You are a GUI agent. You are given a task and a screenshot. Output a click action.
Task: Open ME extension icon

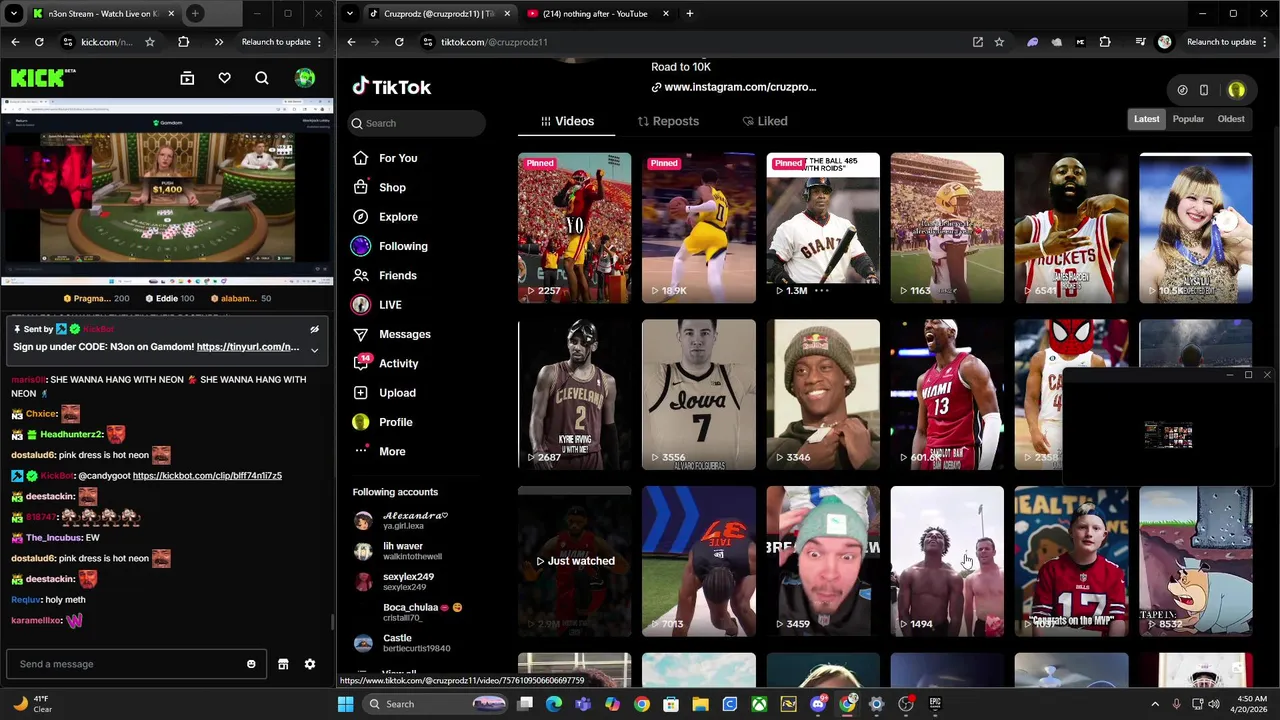1080,42
